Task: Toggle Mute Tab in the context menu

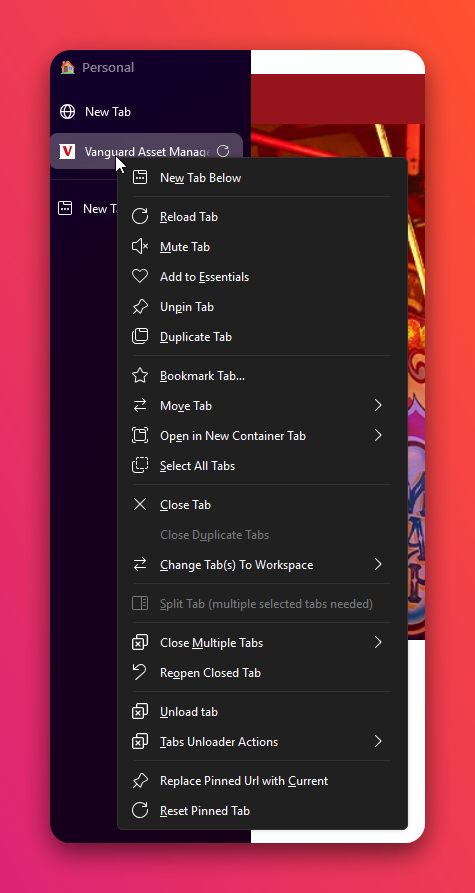Action: (x=263, y=247)
